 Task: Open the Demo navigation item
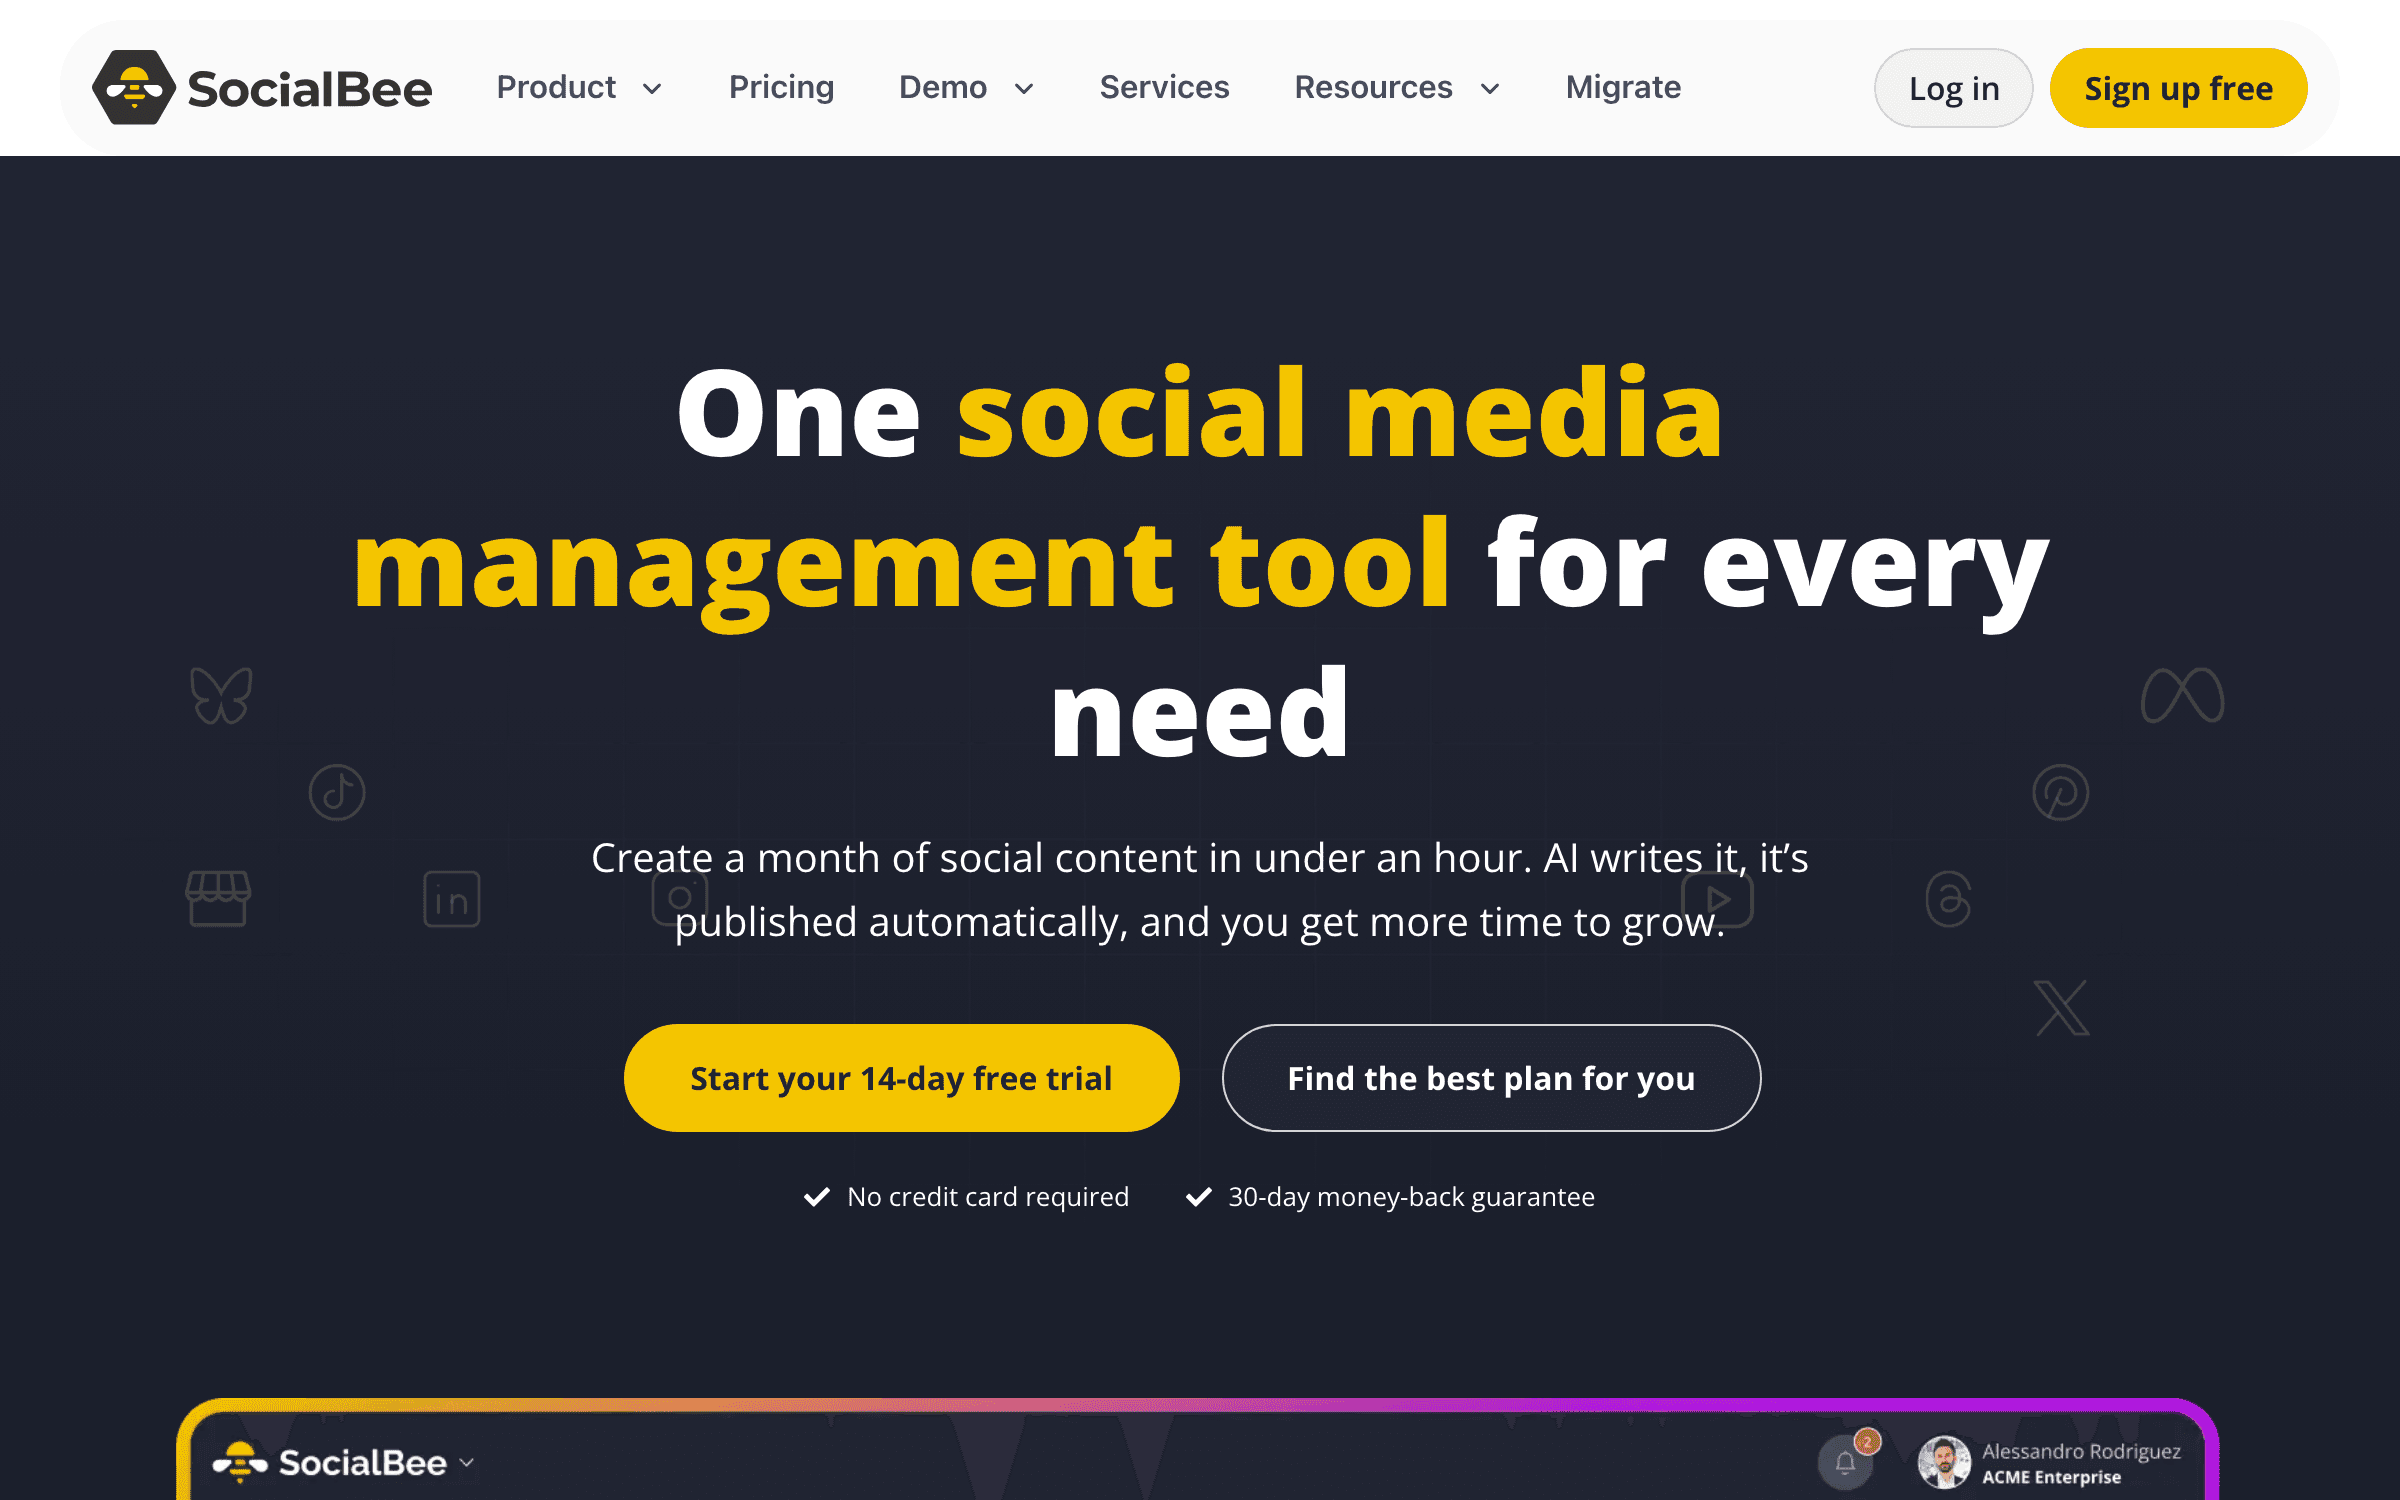pos(943,88)
